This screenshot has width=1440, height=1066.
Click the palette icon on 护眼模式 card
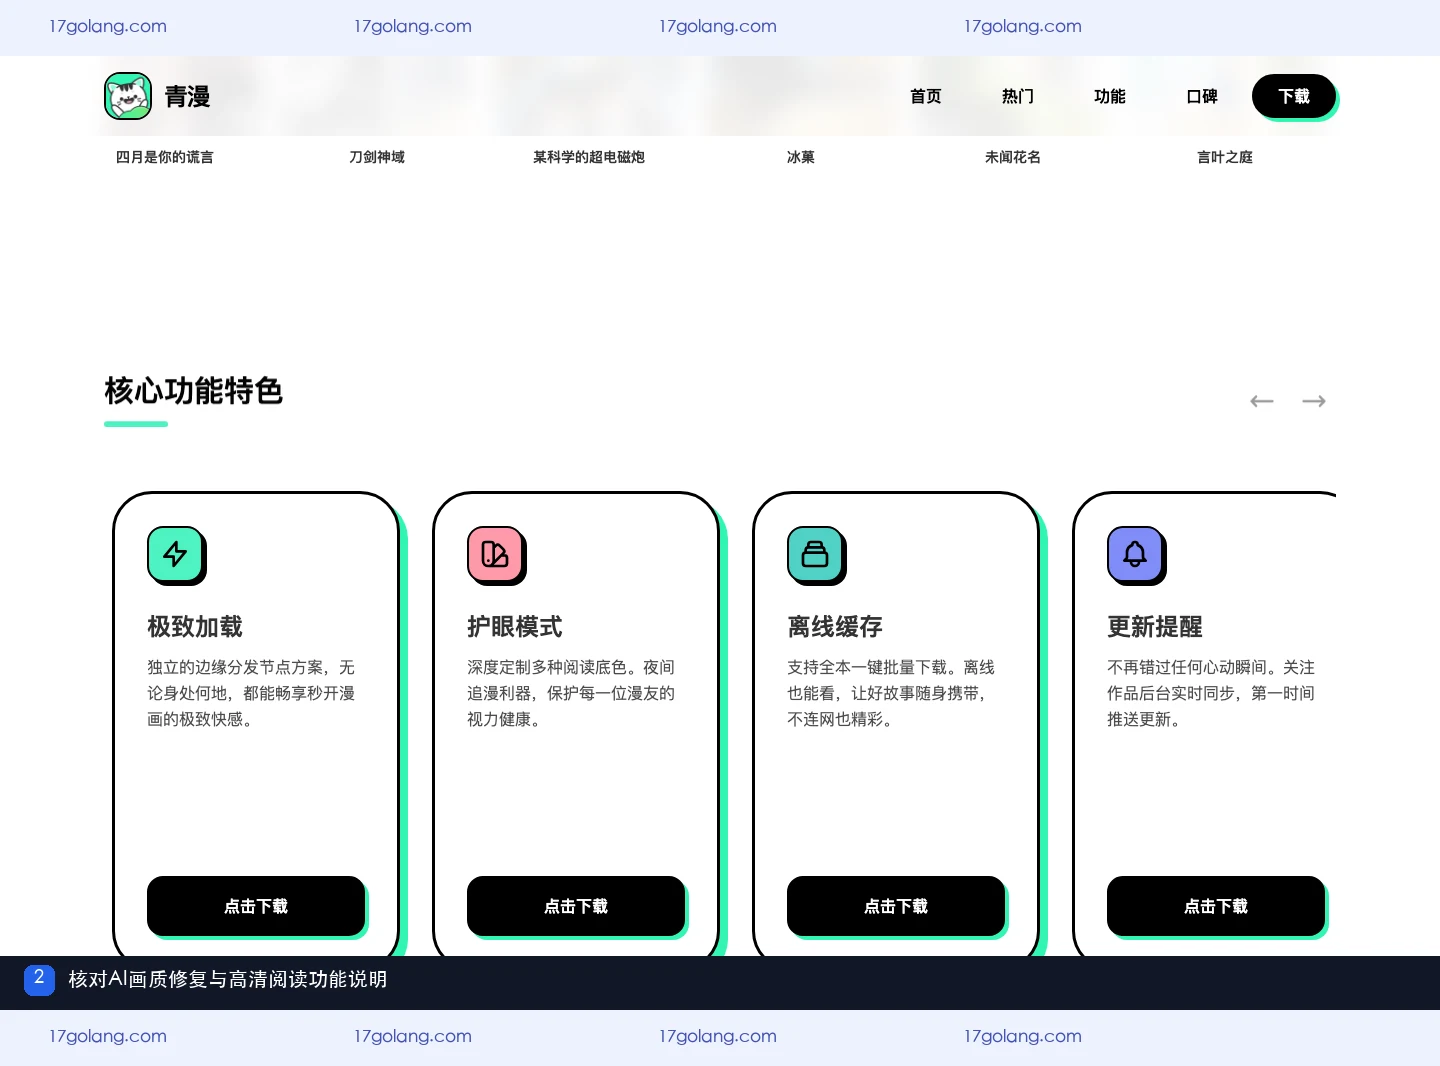pyautogui.click(x=495, y=554)
